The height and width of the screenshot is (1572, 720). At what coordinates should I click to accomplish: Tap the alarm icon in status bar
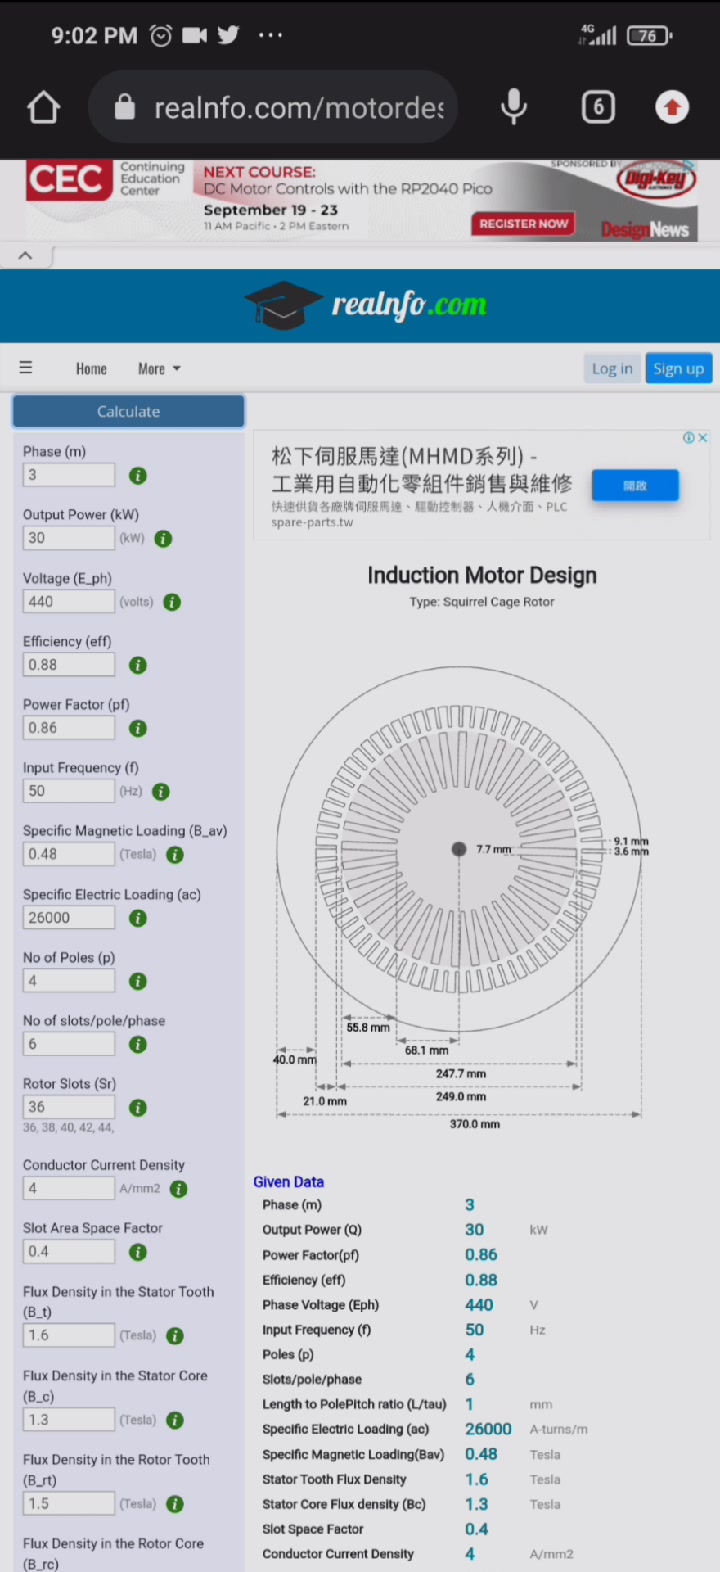[161, 35]
